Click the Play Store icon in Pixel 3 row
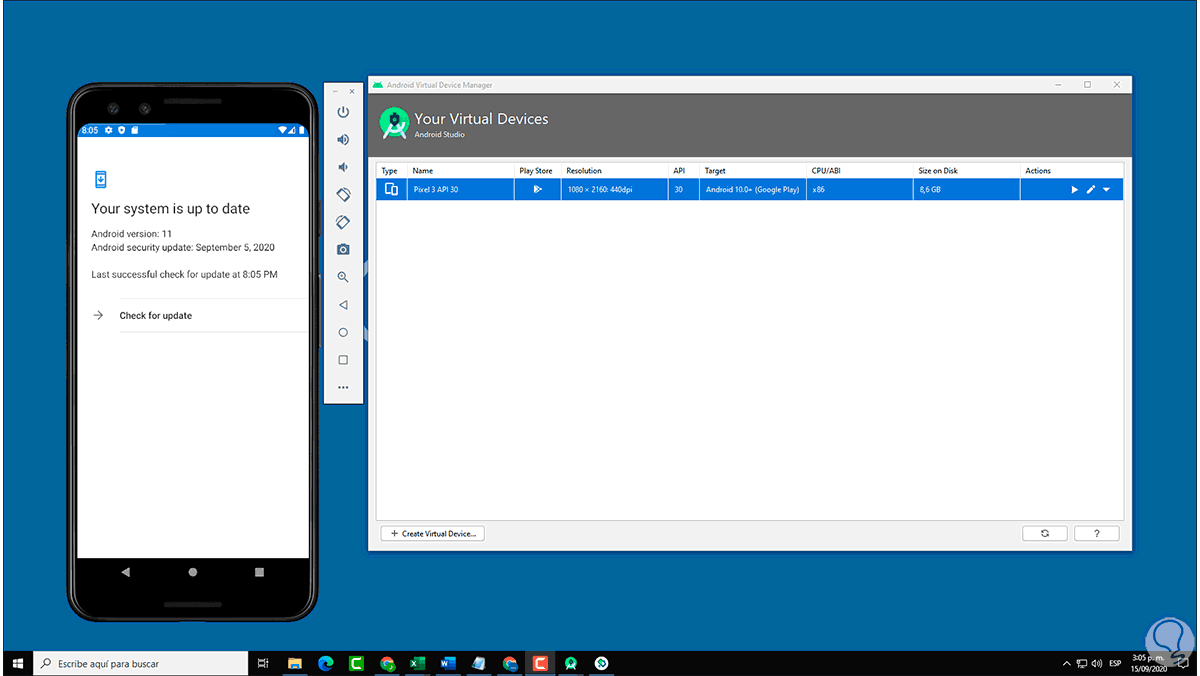 pos(538,189)
